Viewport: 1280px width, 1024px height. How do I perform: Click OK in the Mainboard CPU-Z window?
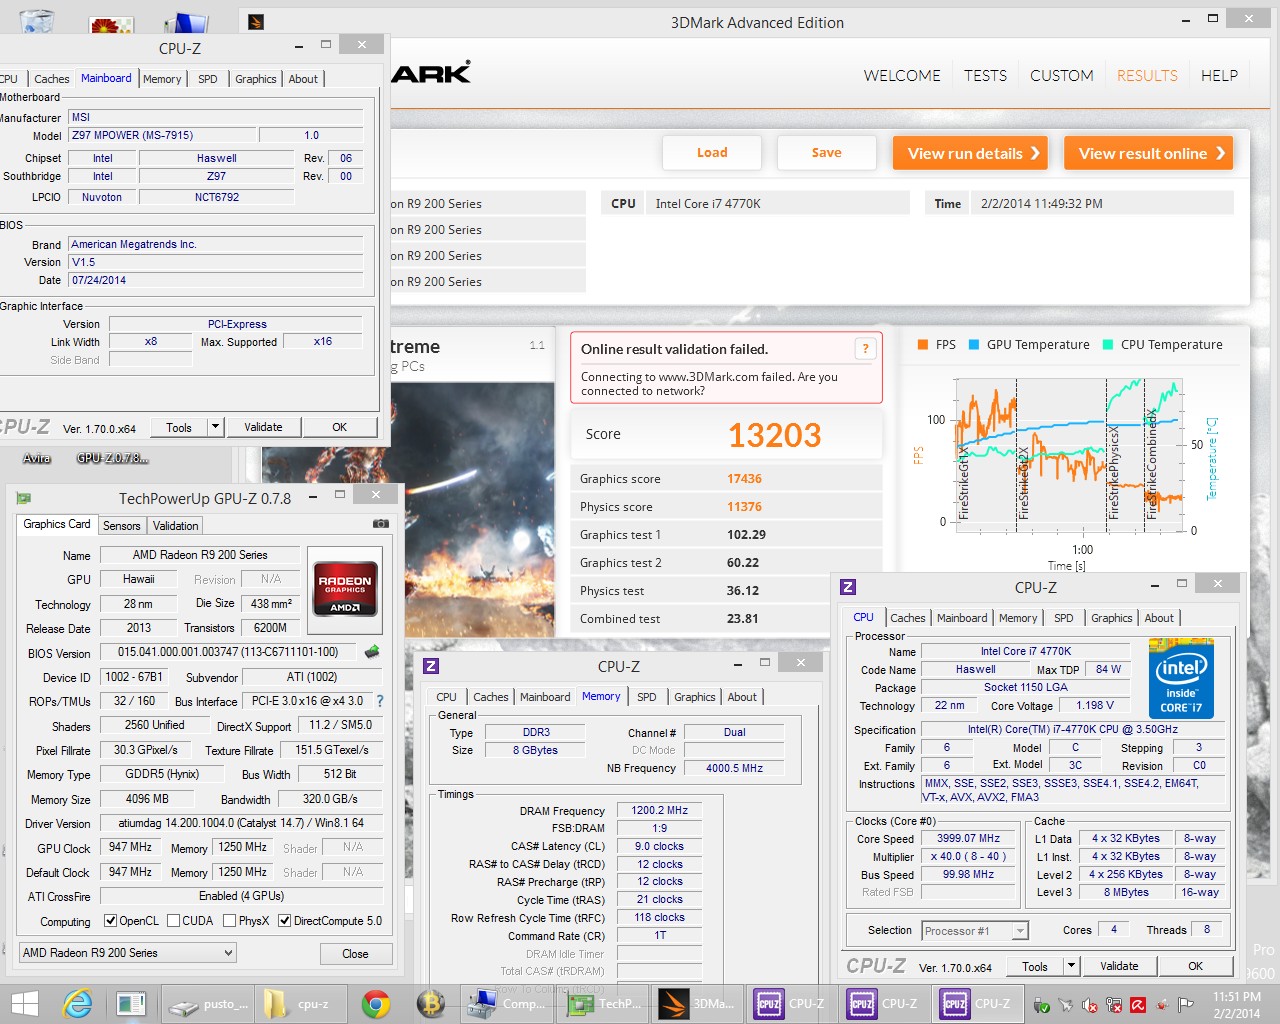339,427
